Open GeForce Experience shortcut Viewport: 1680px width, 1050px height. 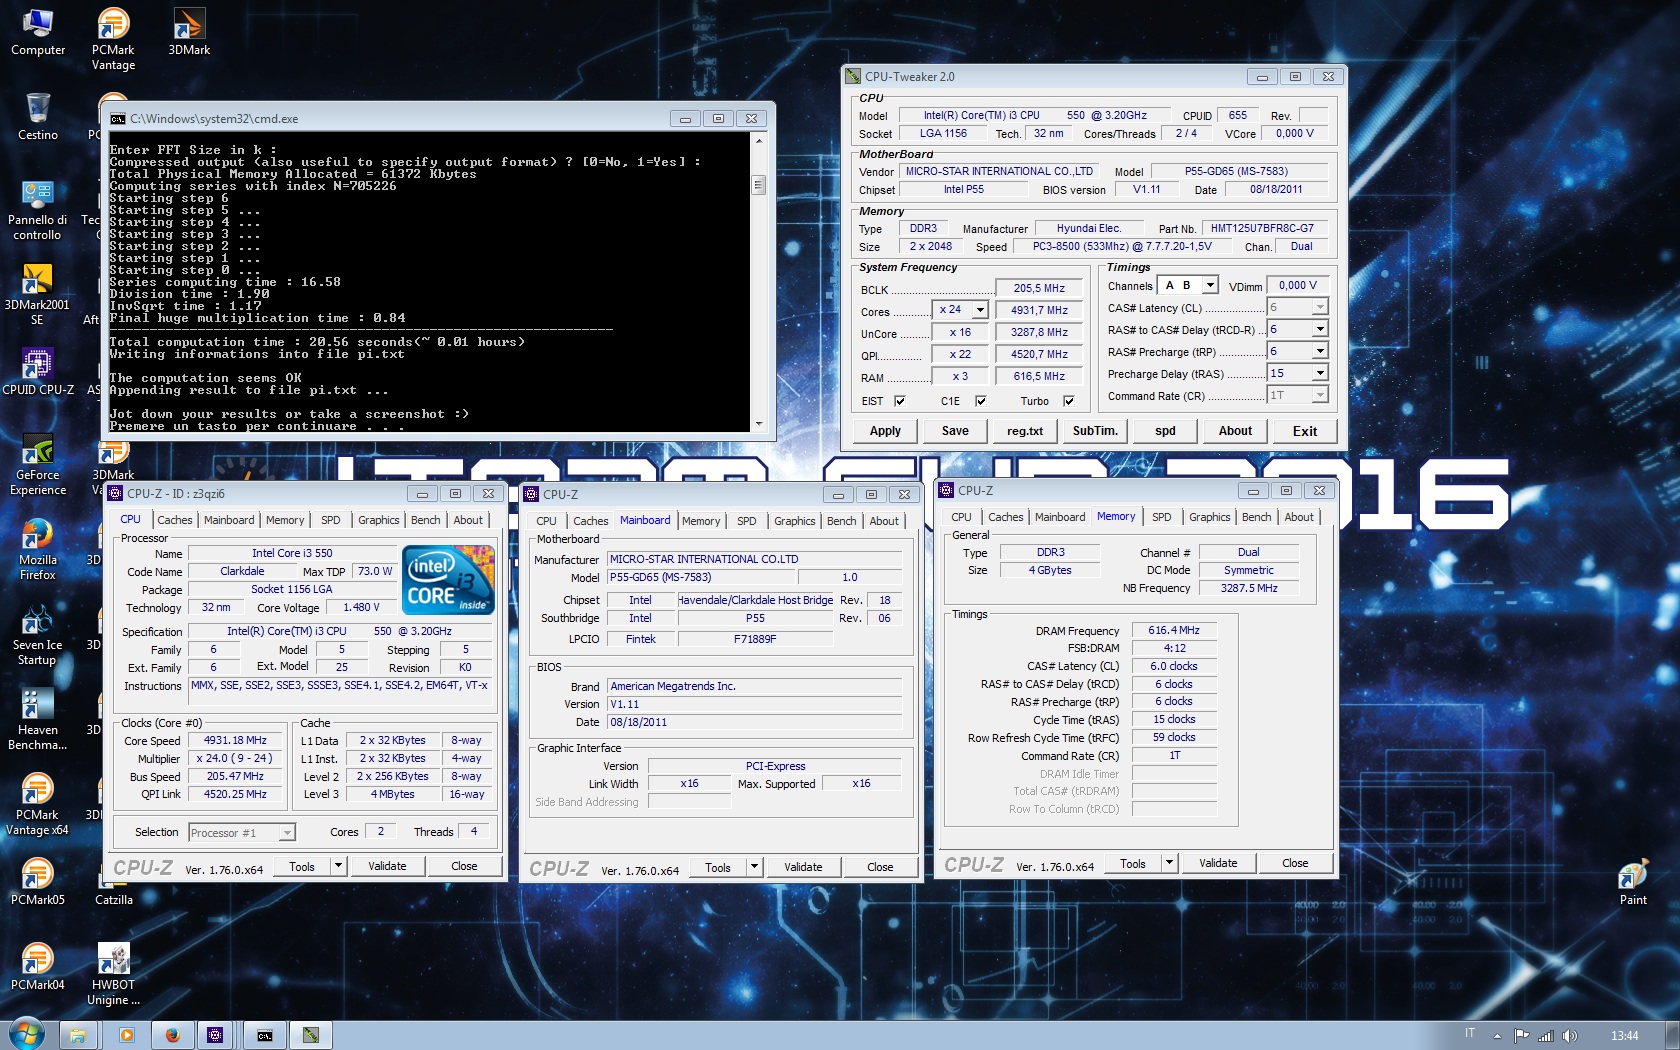(38, 466)
